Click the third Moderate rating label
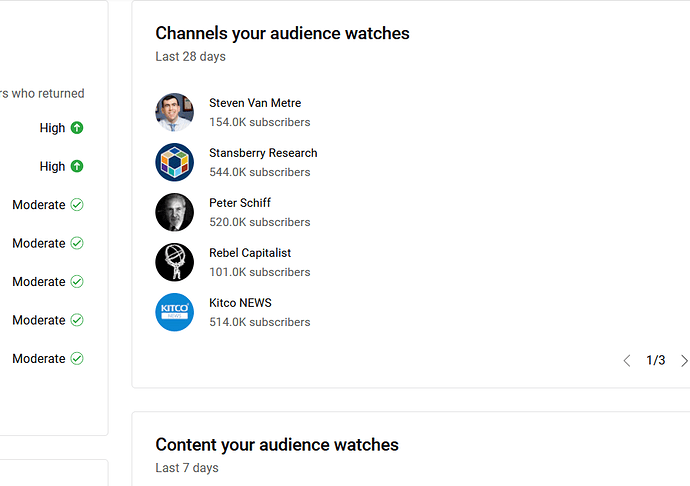This screenshot has height=486, width=690. [39, 282]
